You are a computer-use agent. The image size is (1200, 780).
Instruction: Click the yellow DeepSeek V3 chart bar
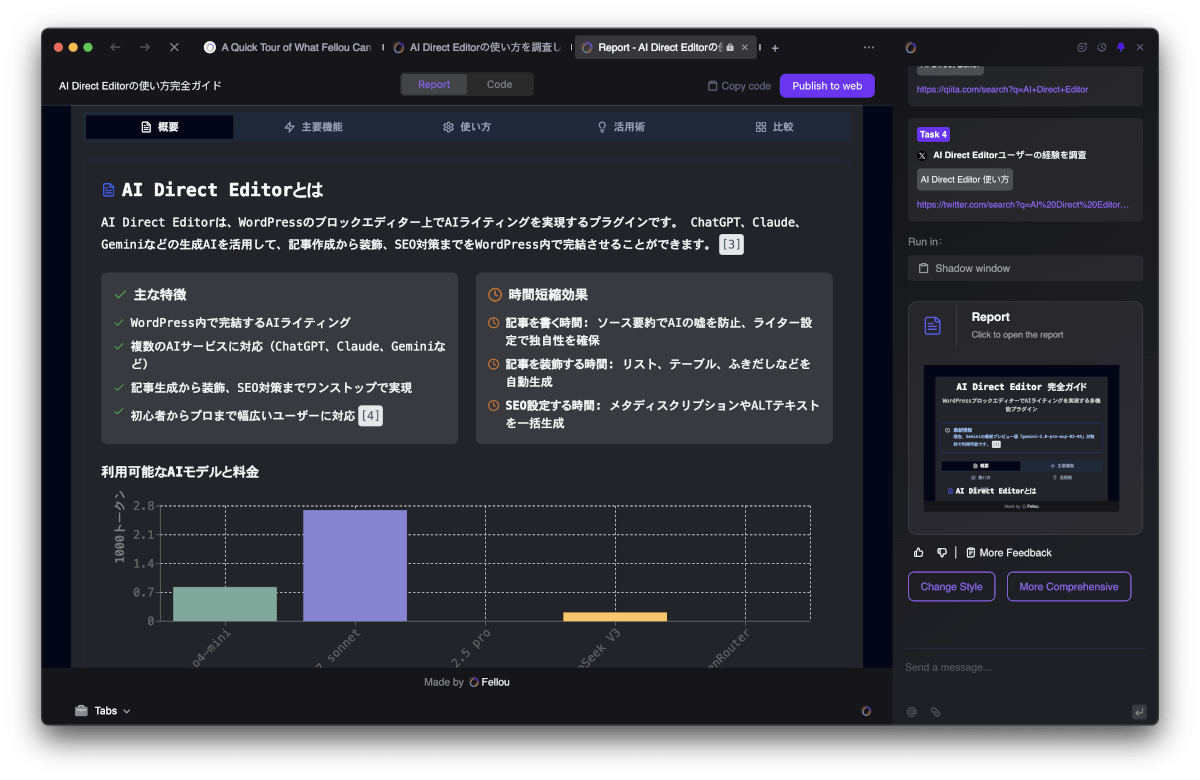pos(615,616)
